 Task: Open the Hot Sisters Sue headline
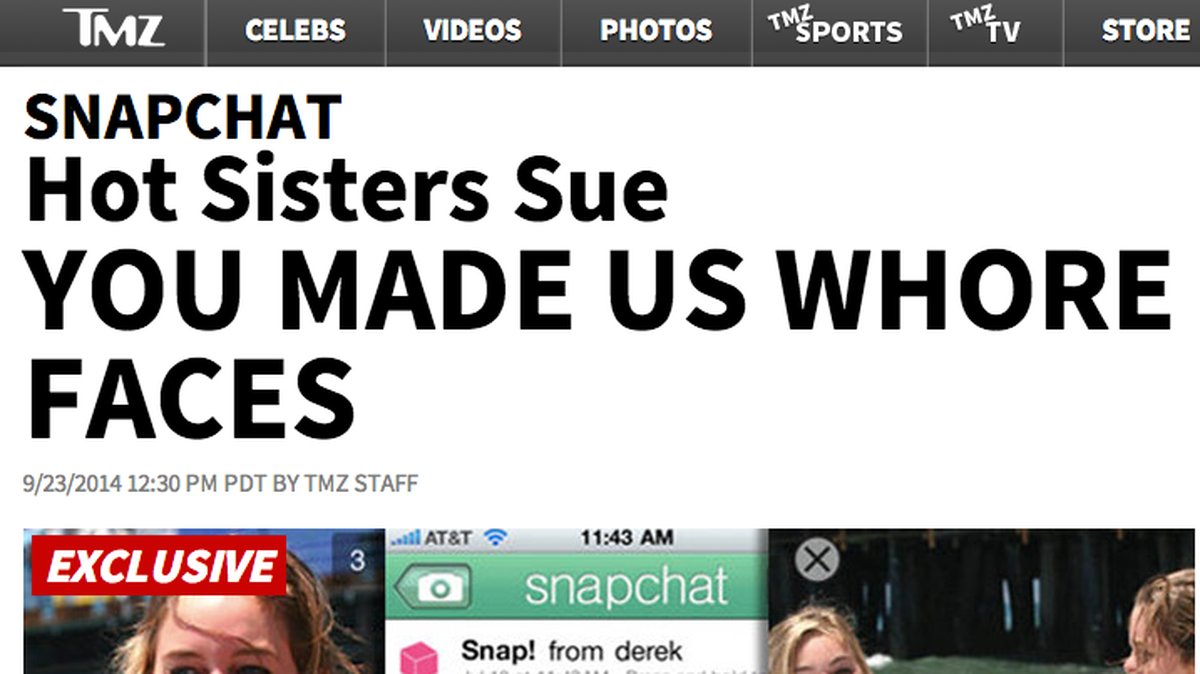346,190
